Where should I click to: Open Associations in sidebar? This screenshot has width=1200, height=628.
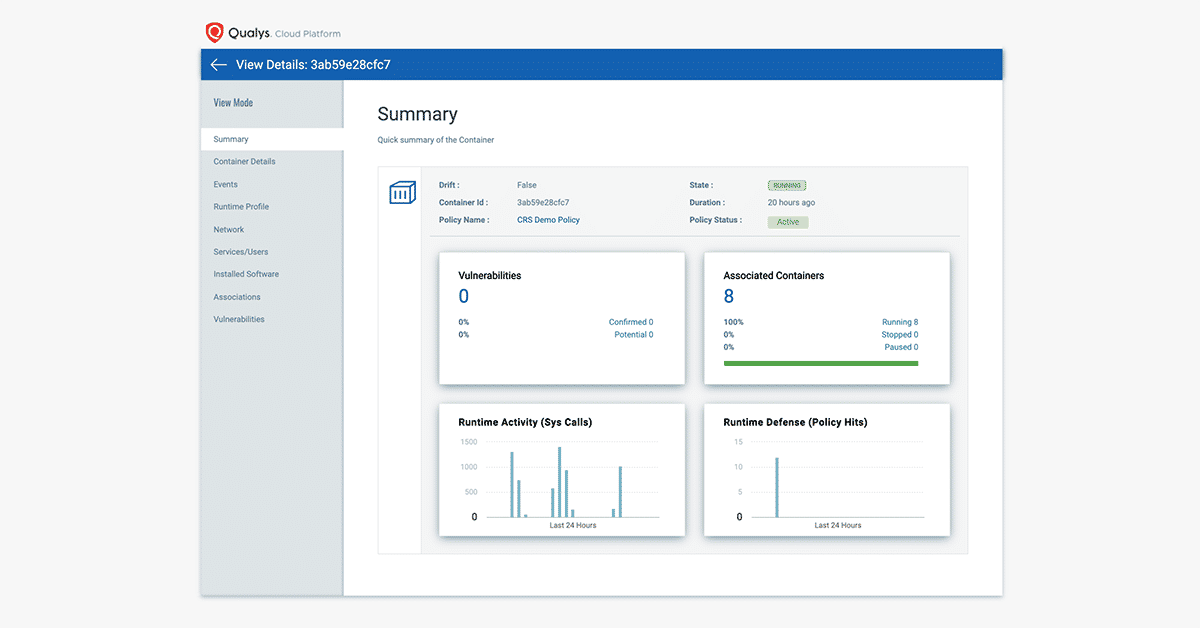click(x=237, y=297)
